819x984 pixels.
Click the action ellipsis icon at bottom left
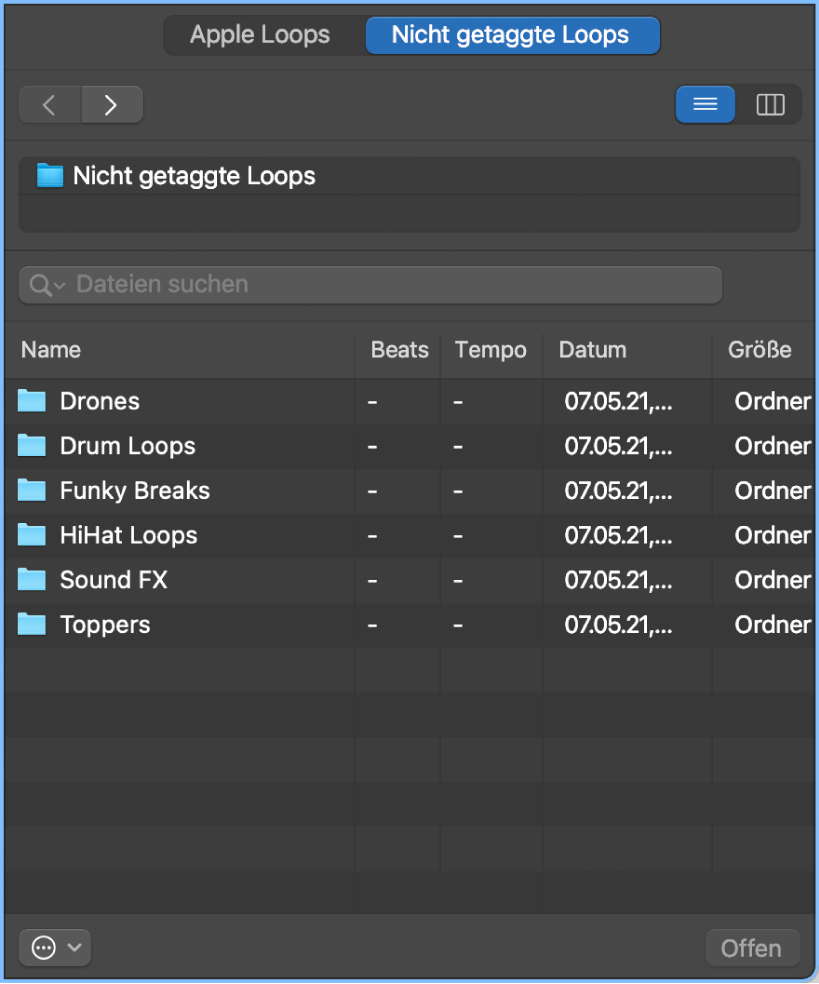pos(41,947)
